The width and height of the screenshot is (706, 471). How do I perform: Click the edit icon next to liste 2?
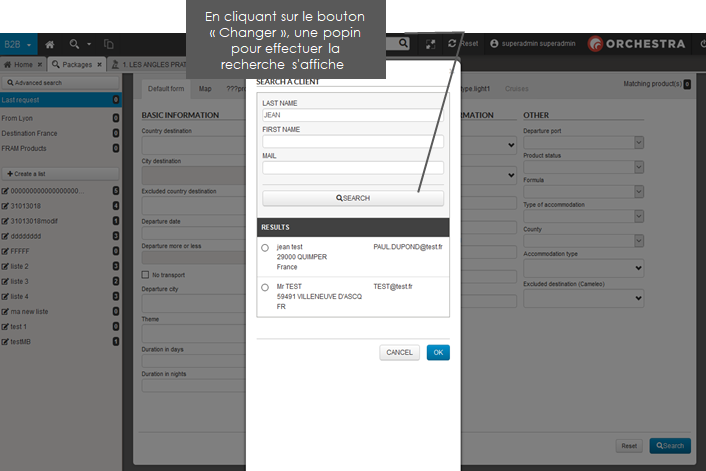[x=6, y=266]
